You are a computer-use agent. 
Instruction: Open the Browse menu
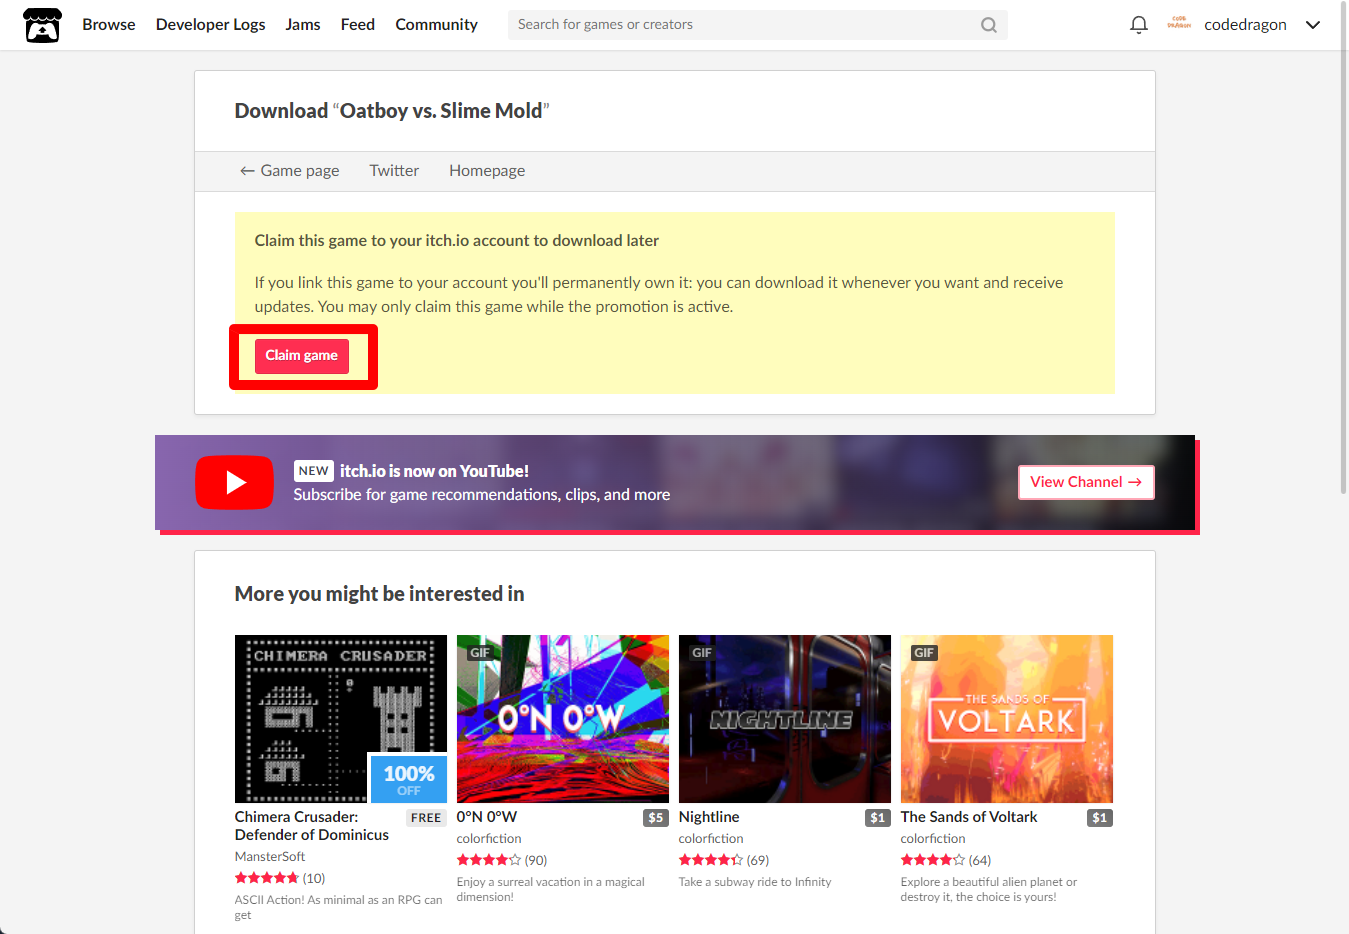coord(109,25)
